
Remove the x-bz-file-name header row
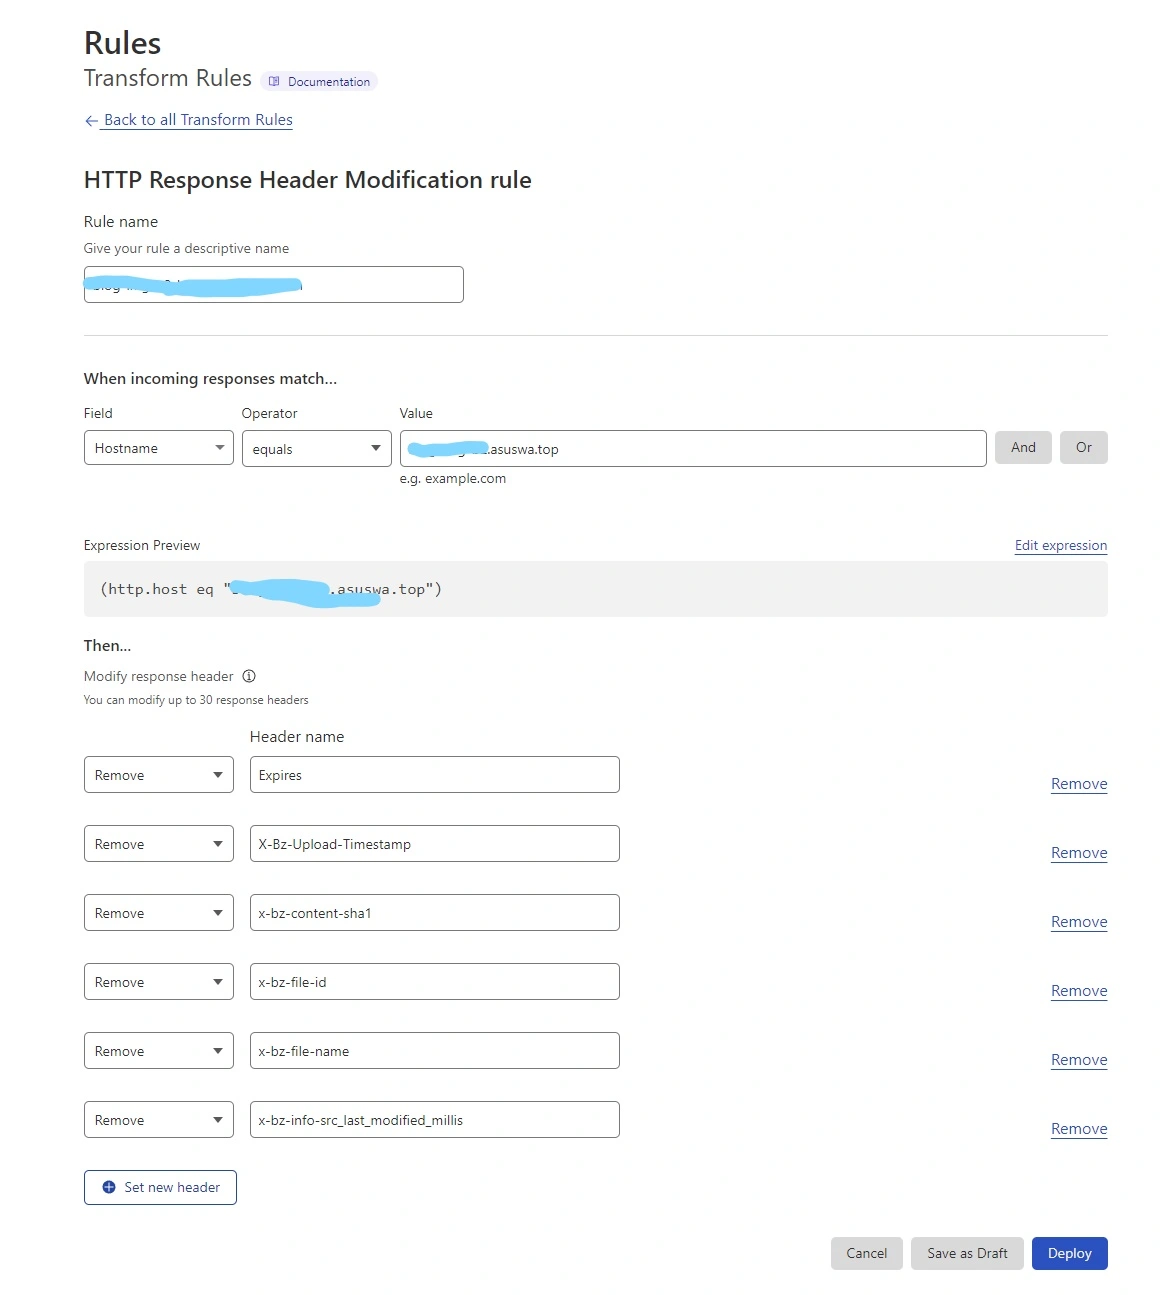[1079, 1060]
